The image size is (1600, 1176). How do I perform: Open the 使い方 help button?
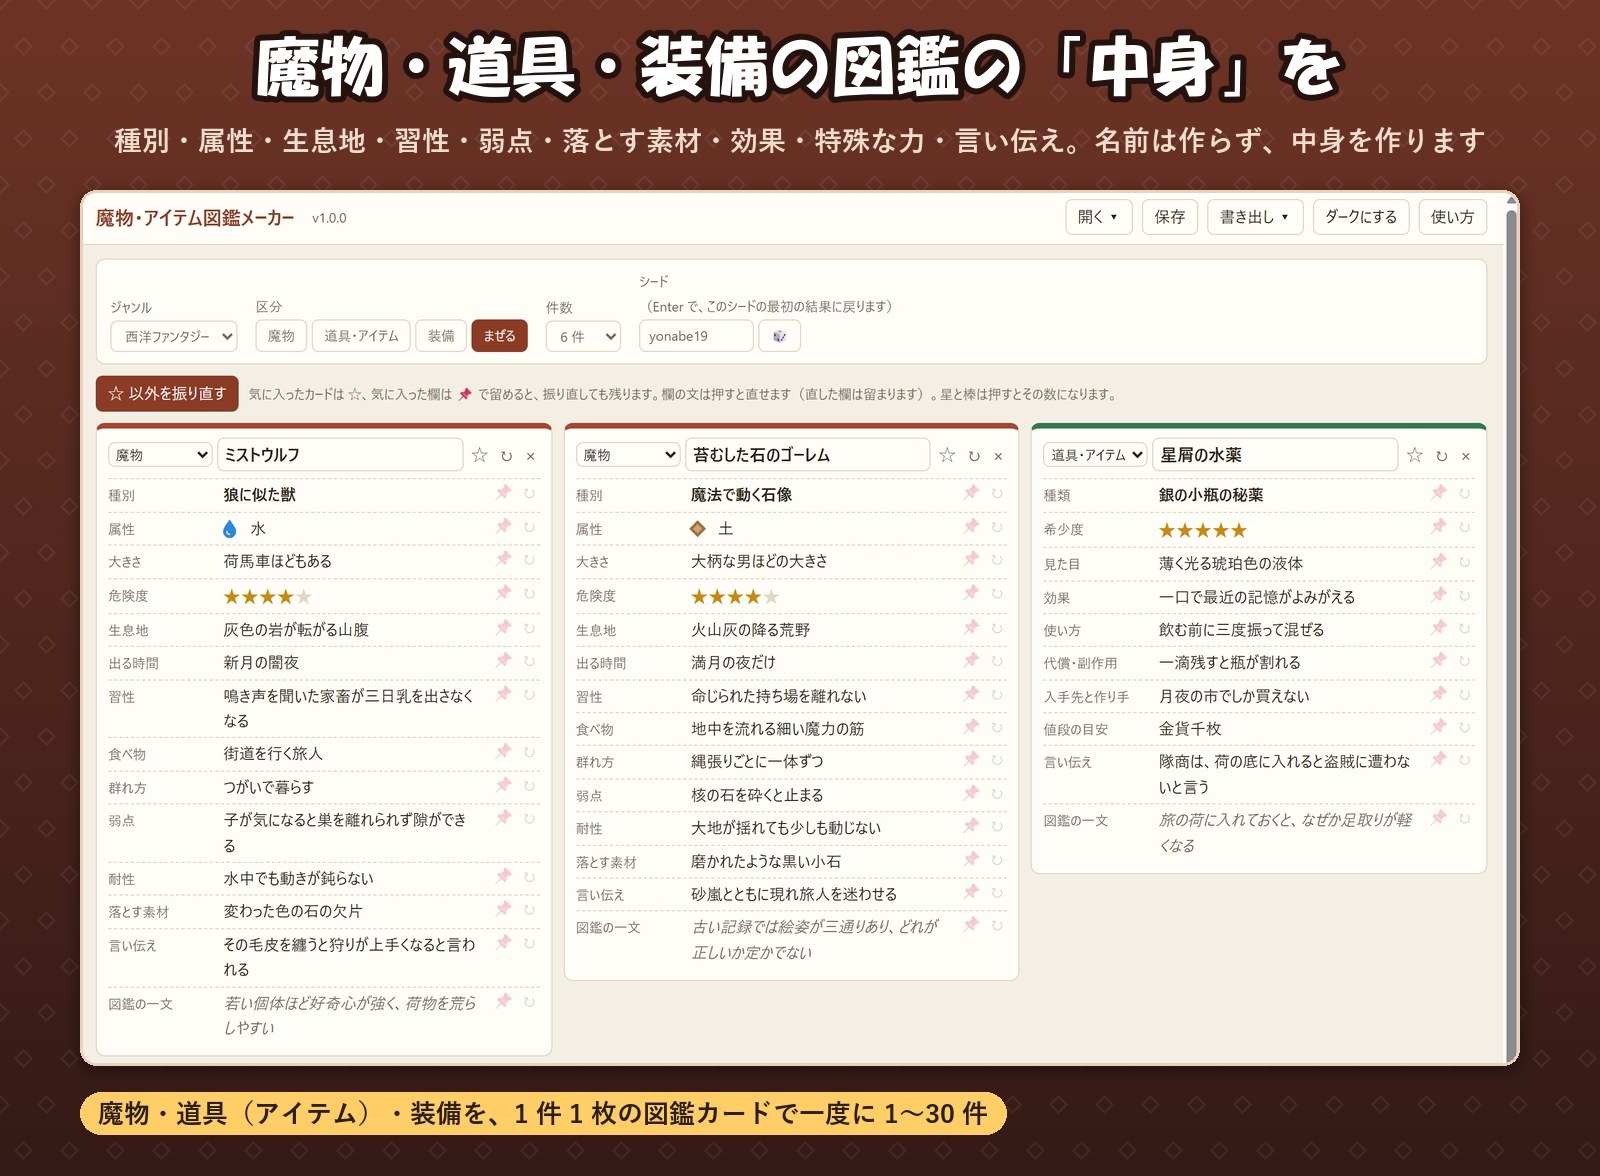point(1452,217)
